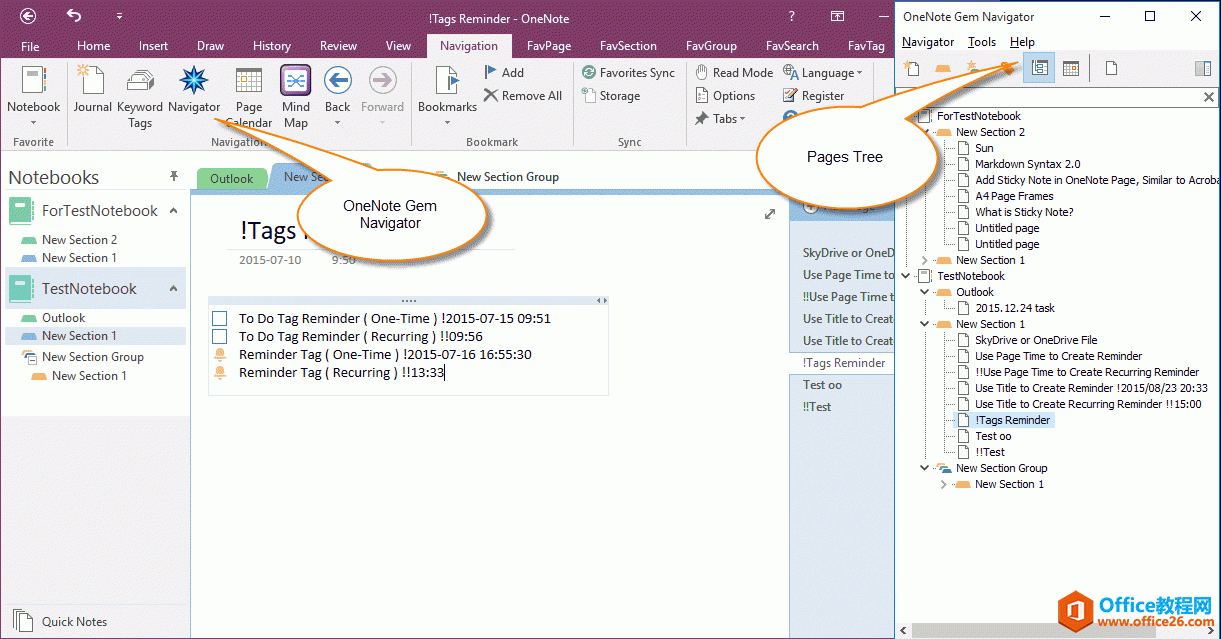
Task: Expand New Section 1 under New Section Group
Action: (944, 483)
